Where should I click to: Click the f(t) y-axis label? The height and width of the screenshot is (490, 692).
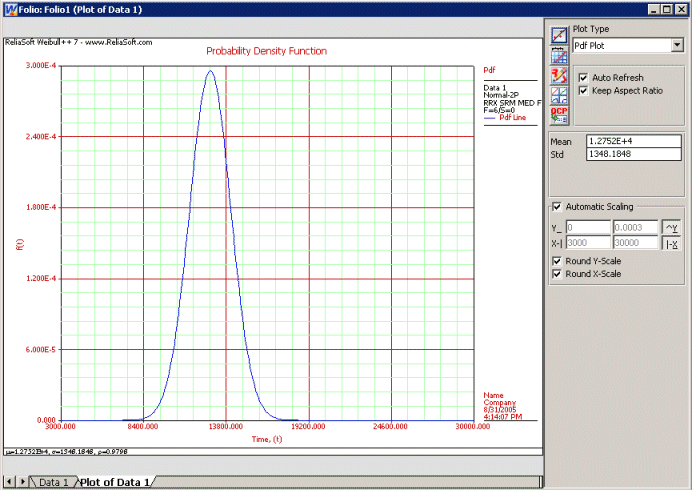click(20, 244)
